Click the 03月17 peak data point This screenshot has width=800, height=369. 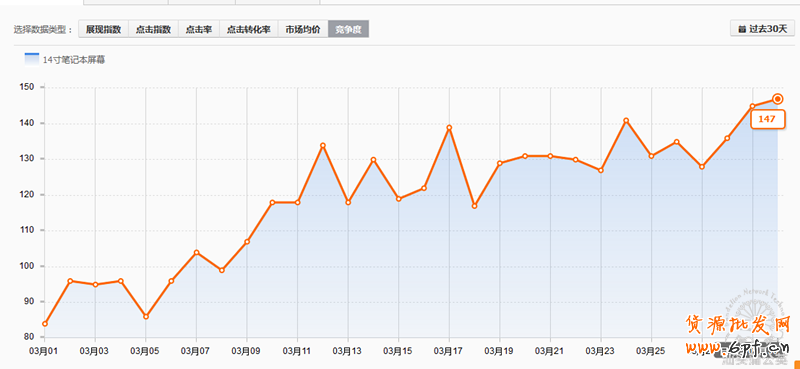tap(449, 128)
